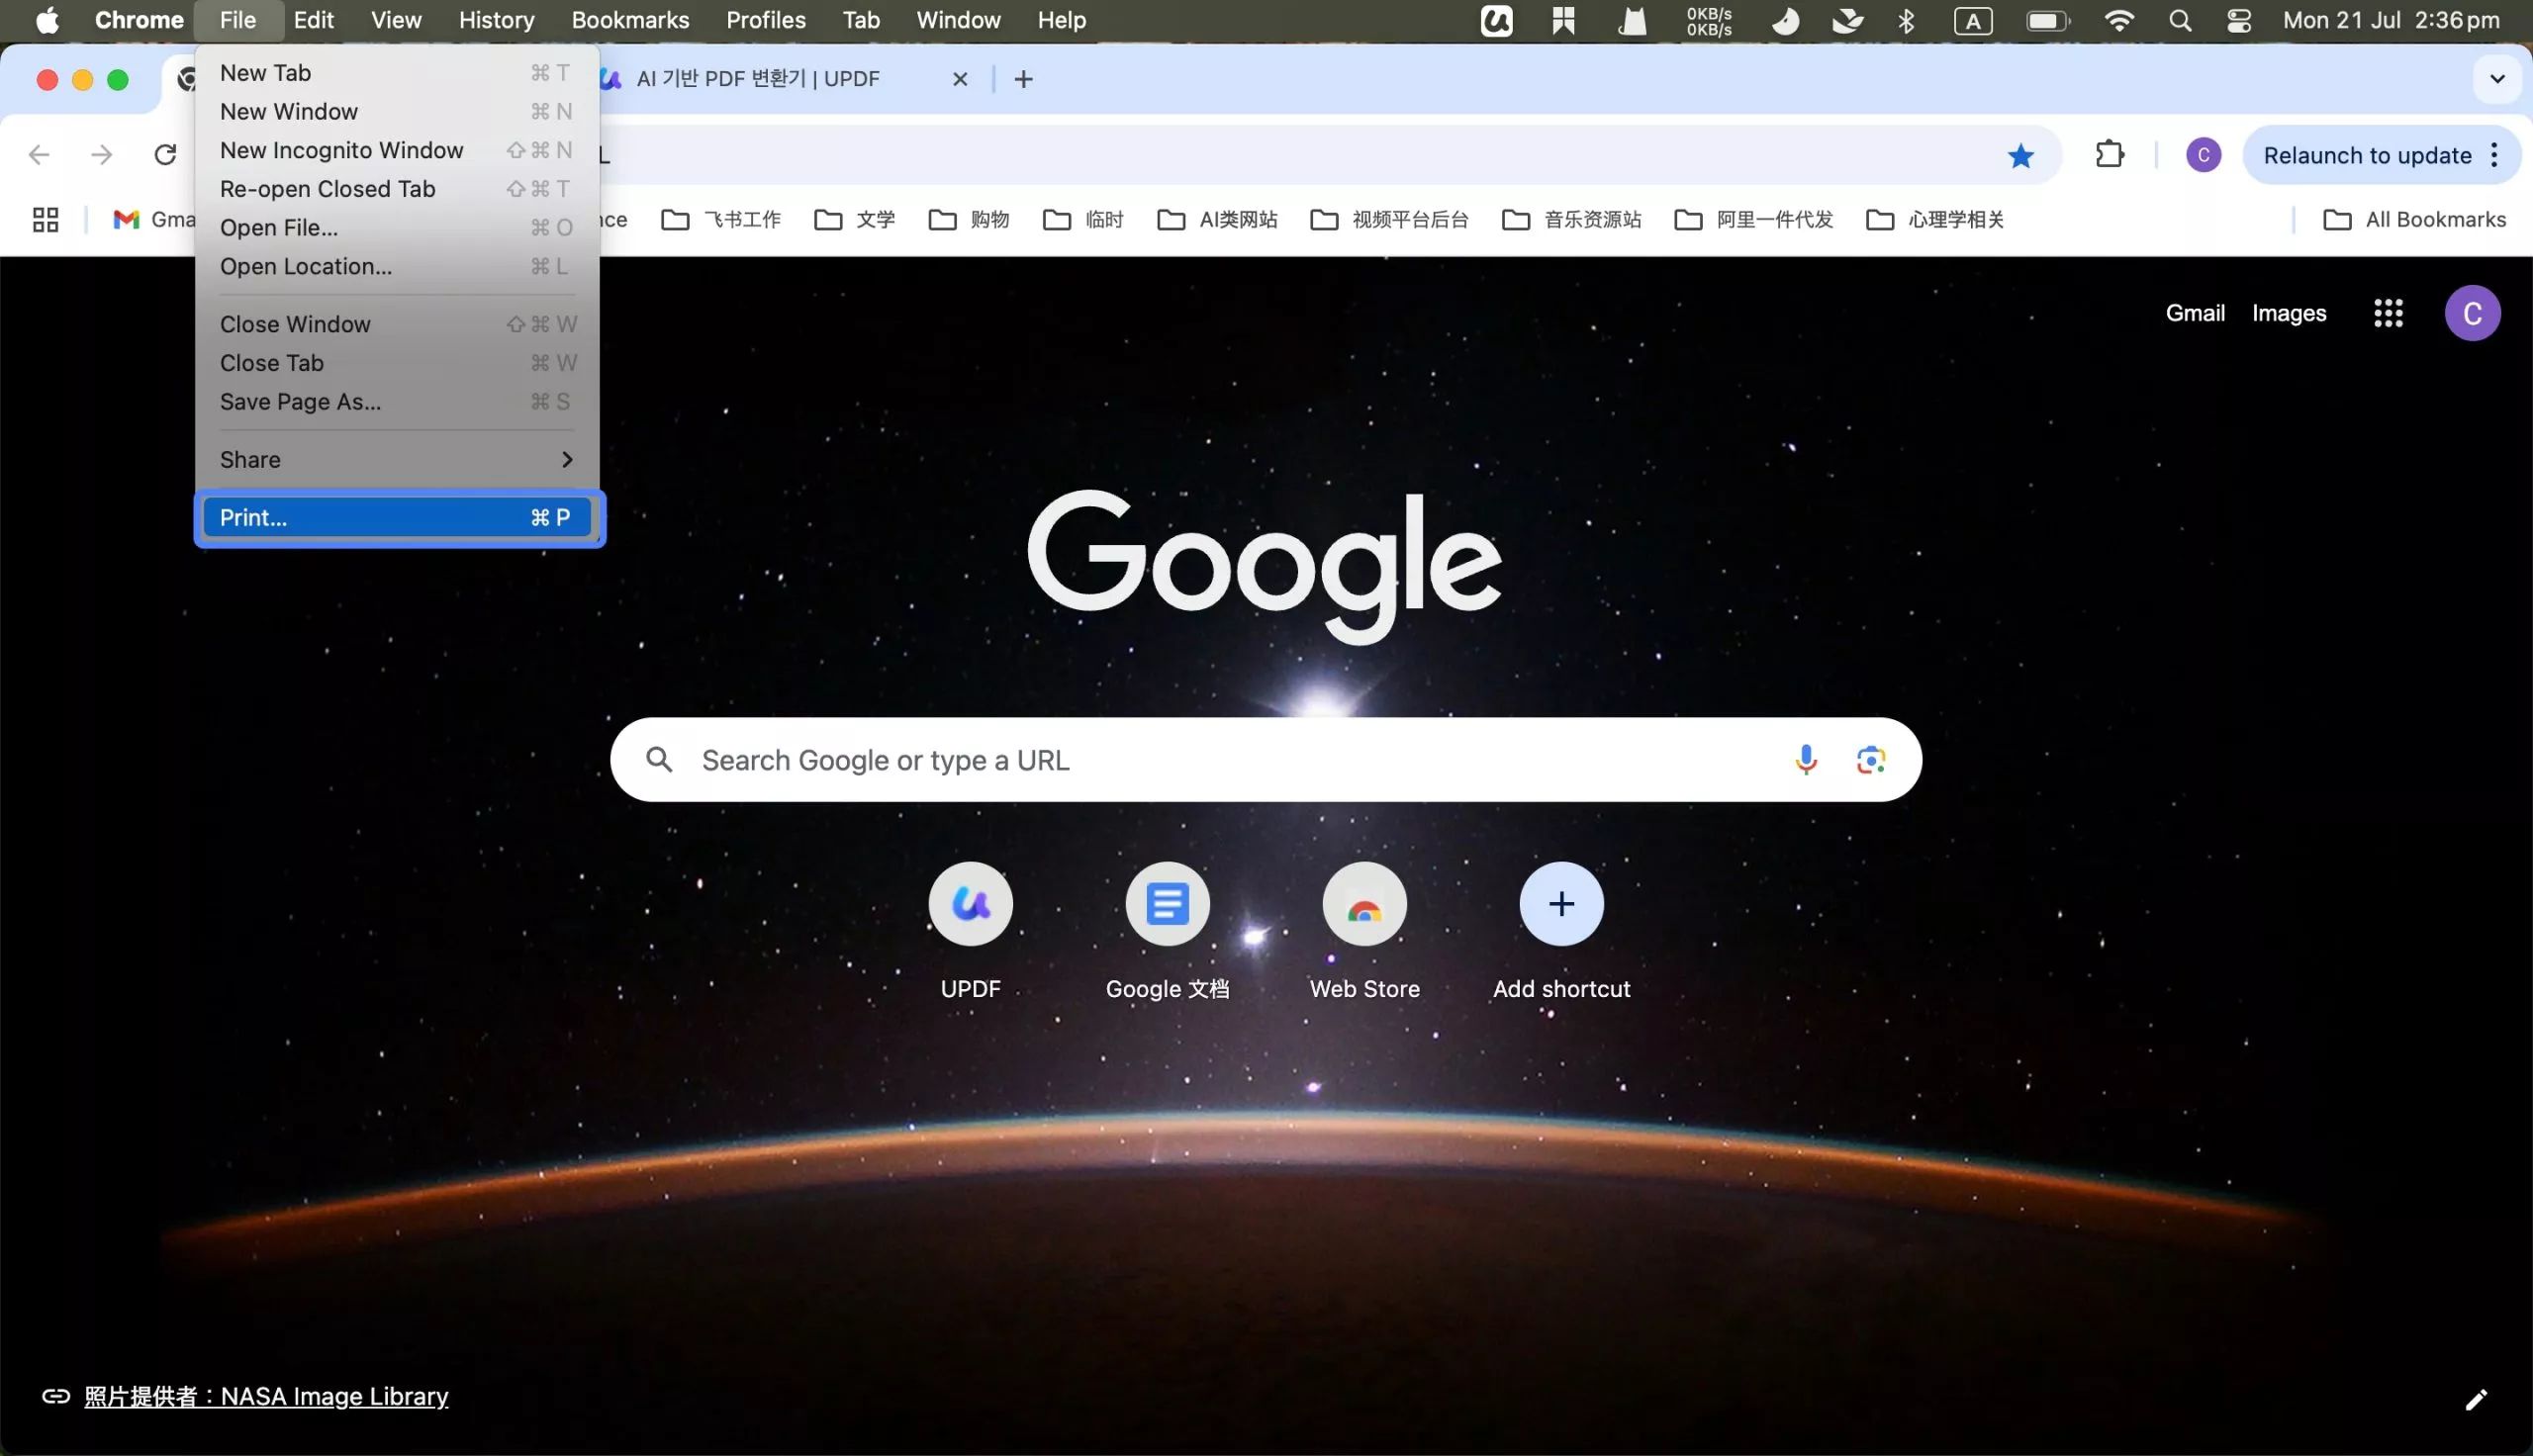Click the customize page pencil icon
The width and height of the screenshot is (2533, 1456).
click(2475, 1400)
